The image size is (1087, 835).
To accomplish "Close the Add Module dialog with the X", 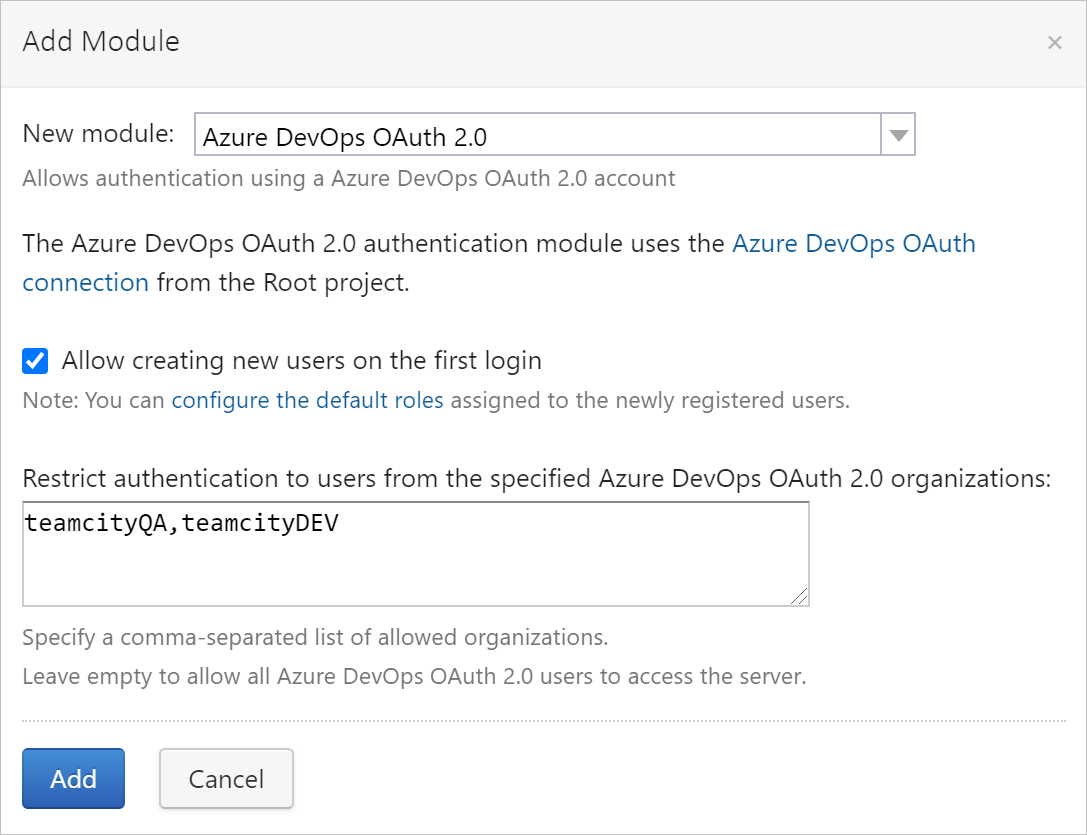I will 1055,42.
